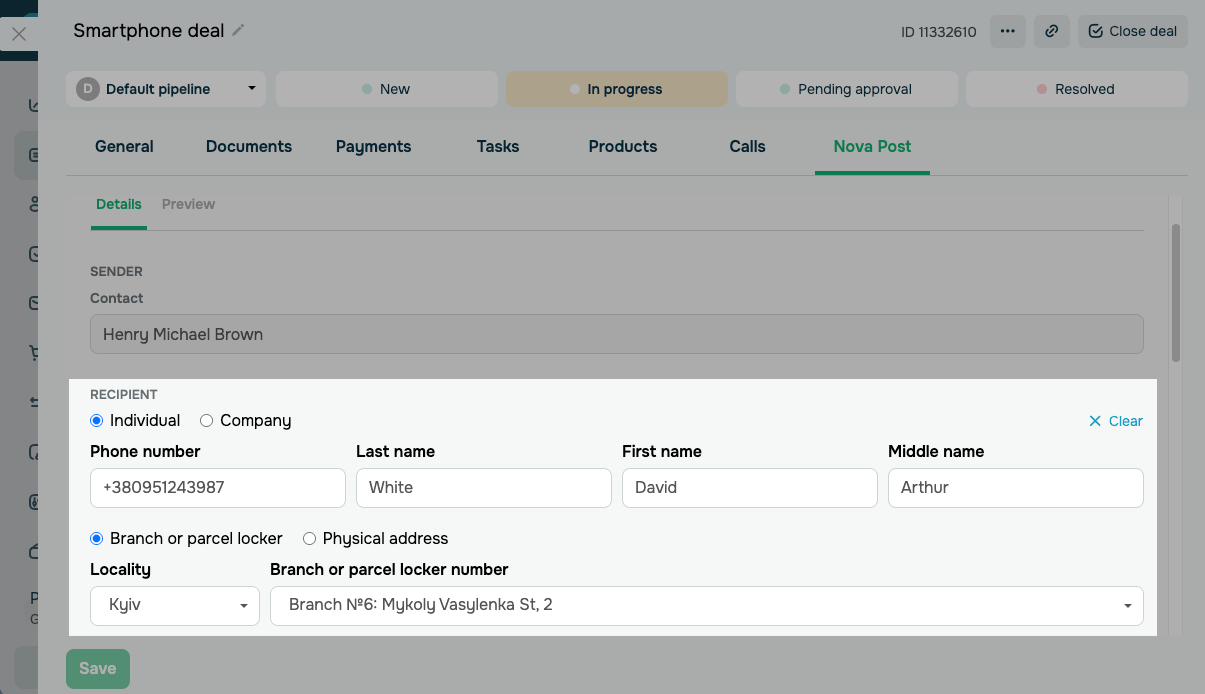The width and height of the screenshot is (1205, 694).
Task: Copy the deal link via the chain icon
Action: pos(1052,31)
